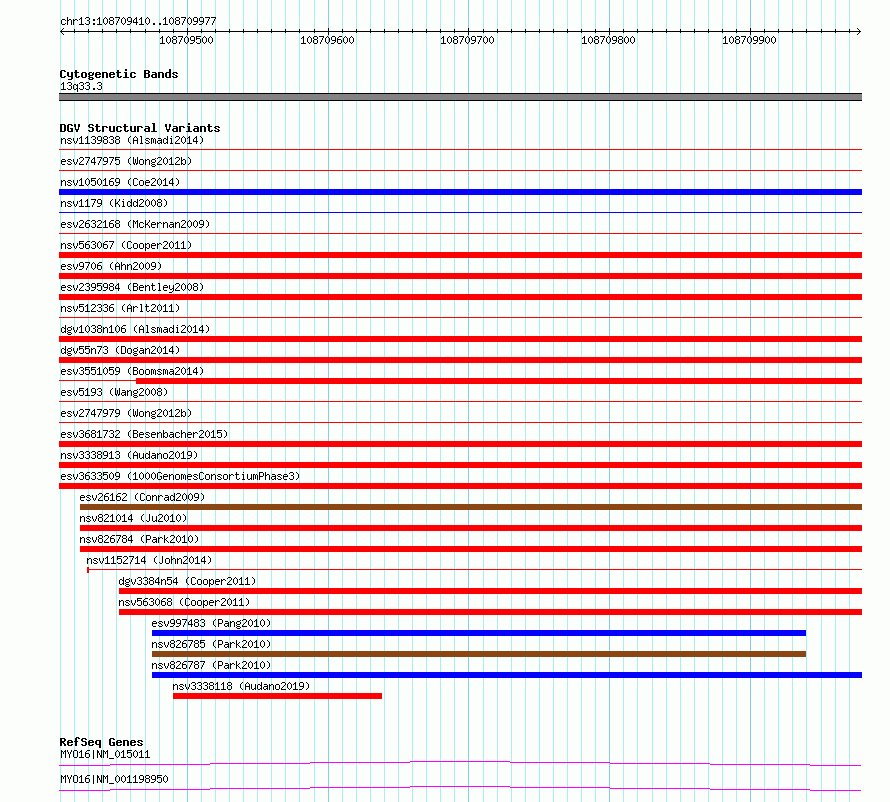Click the esv3681732 (Besenbacher2015) label
Viewport: 890px width, 802px height.
pyautogui.click(x=144, y=434)
